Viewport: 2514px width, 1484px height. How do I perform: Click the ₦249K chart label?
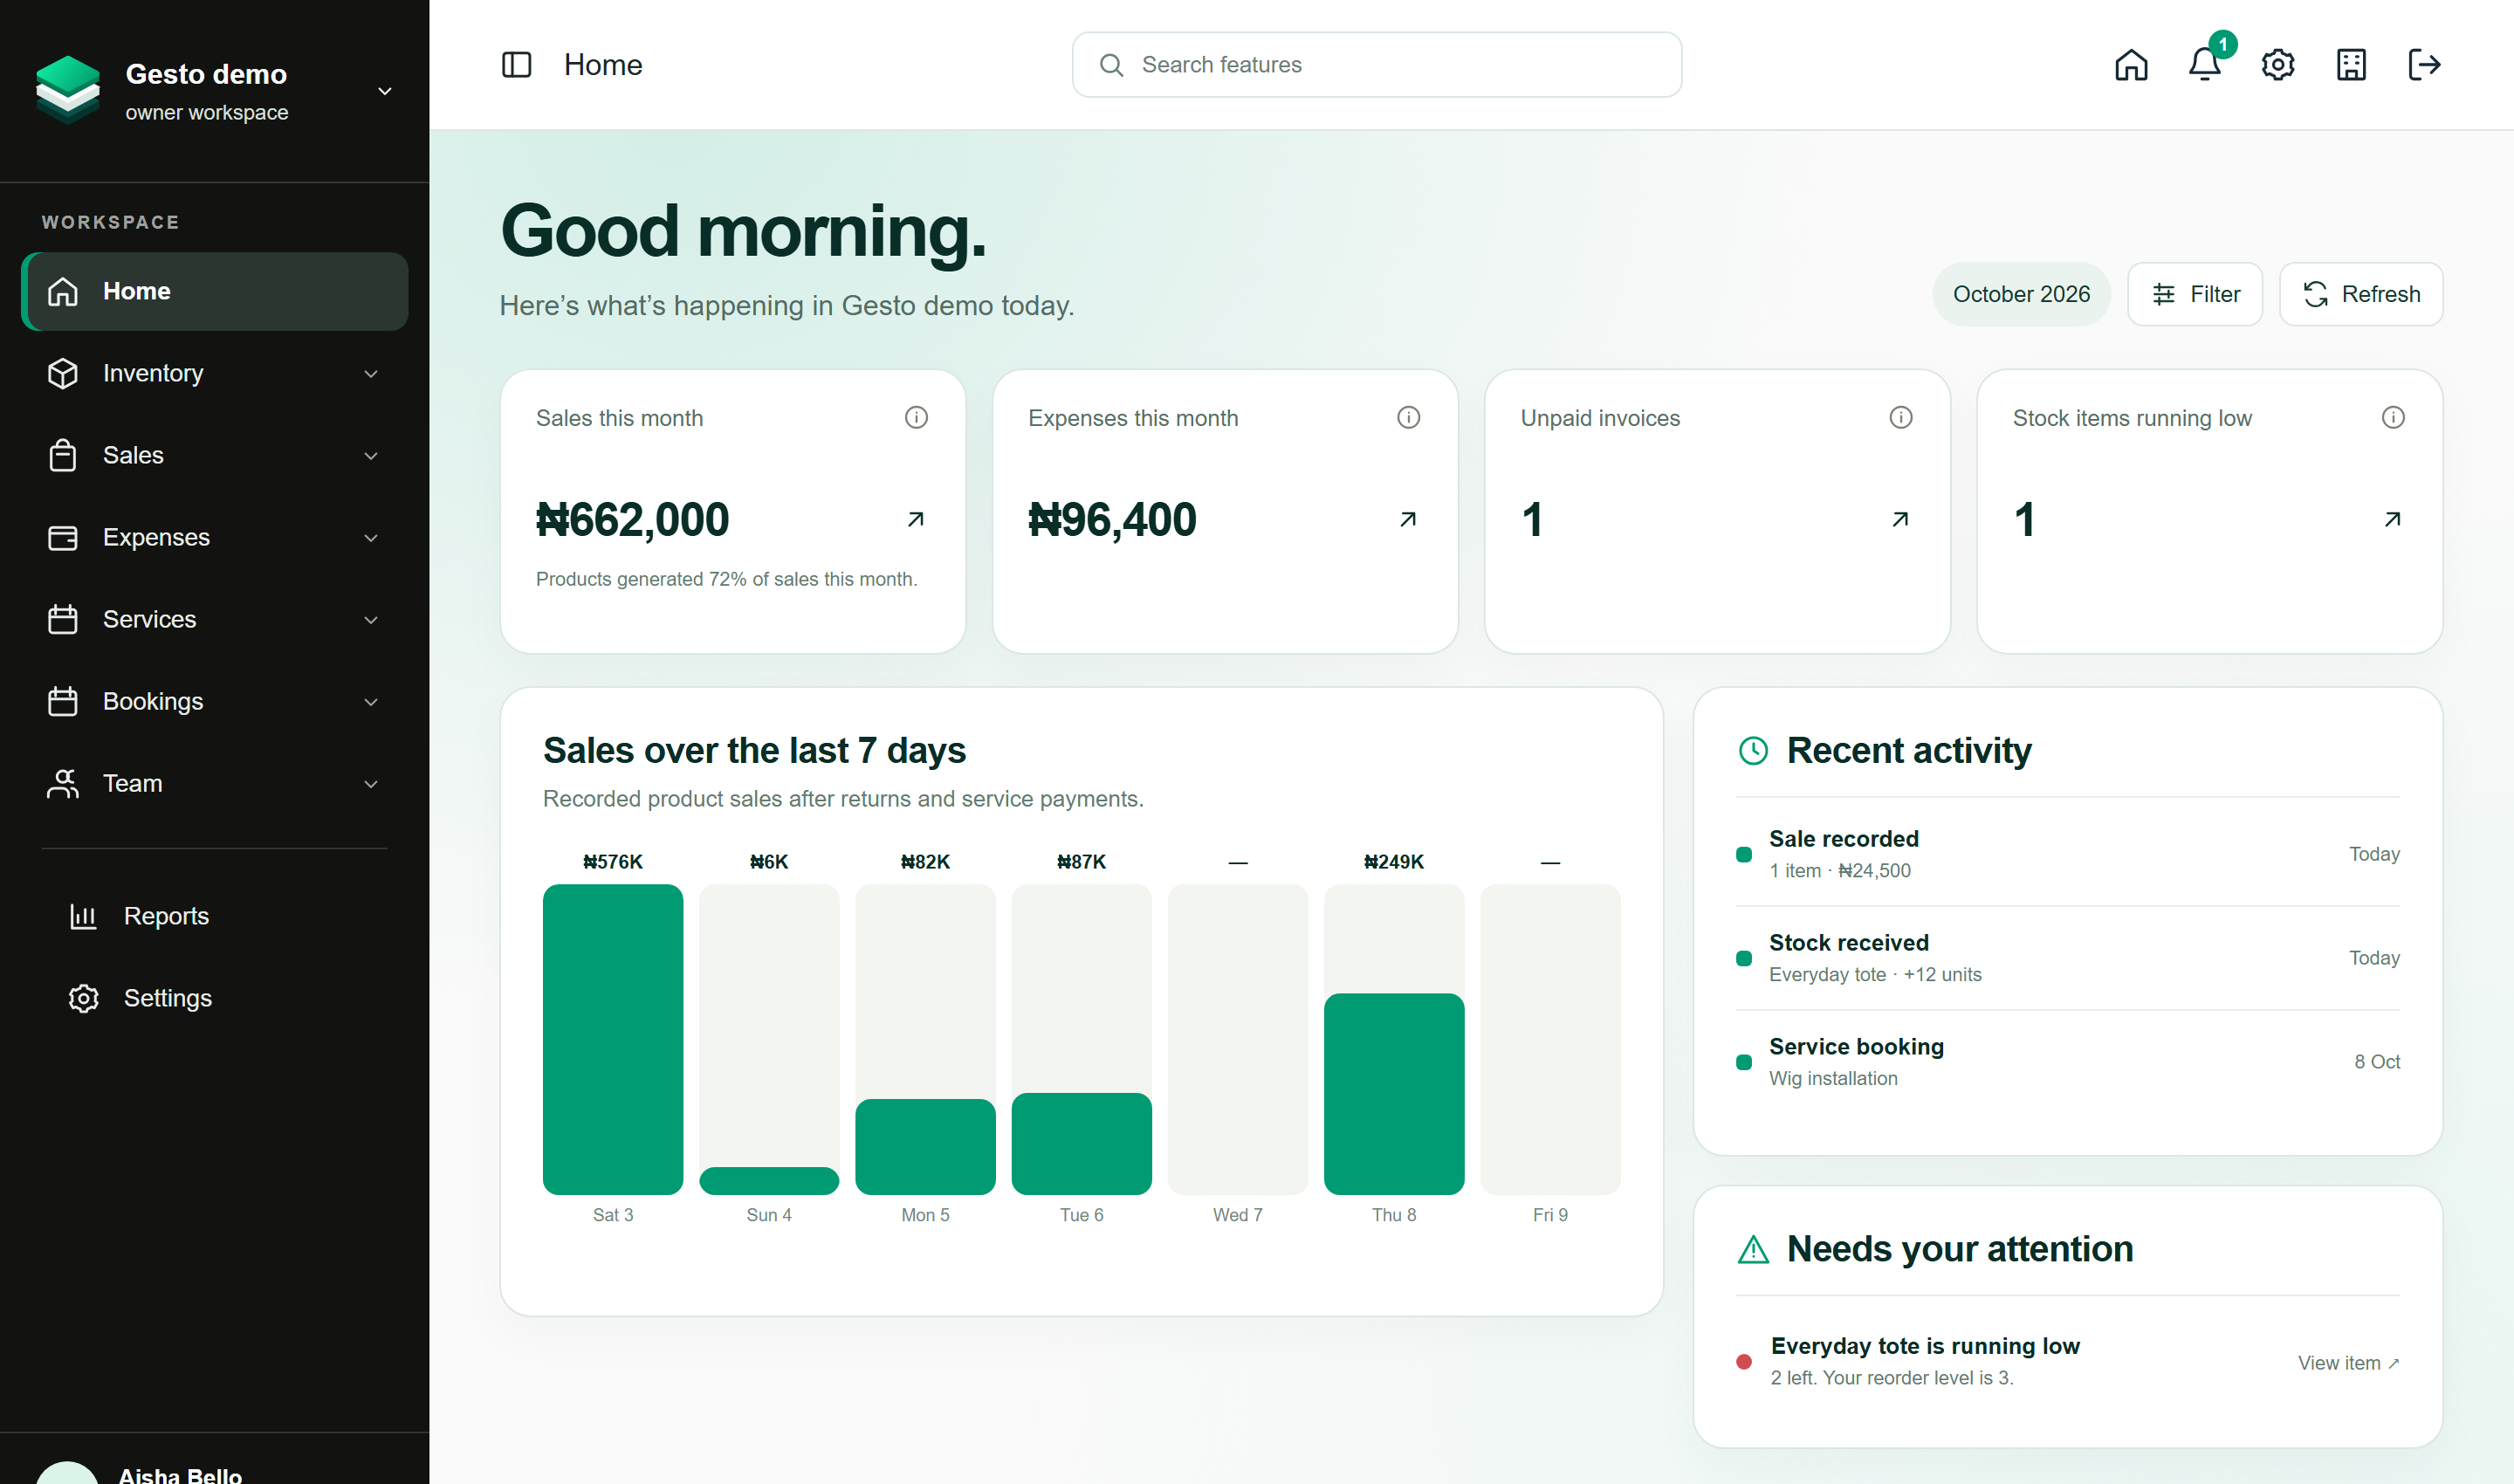[1394, 862]
